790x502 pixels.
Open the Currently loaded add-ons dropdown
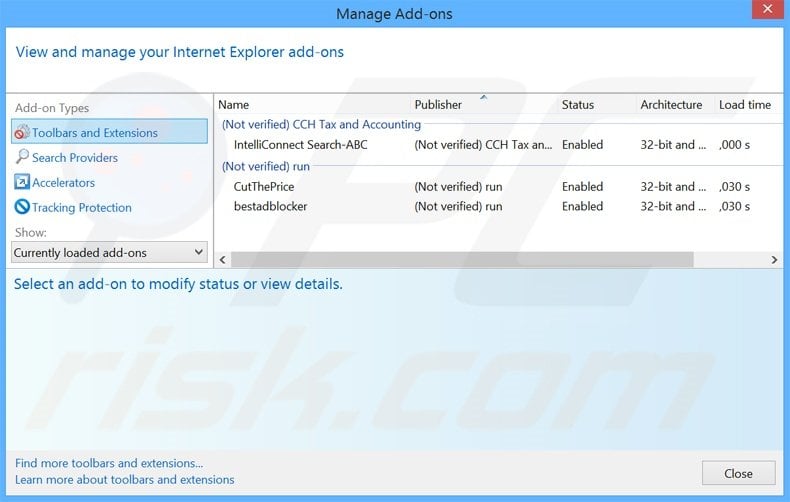pyautogui.click(x=109, y=253)
